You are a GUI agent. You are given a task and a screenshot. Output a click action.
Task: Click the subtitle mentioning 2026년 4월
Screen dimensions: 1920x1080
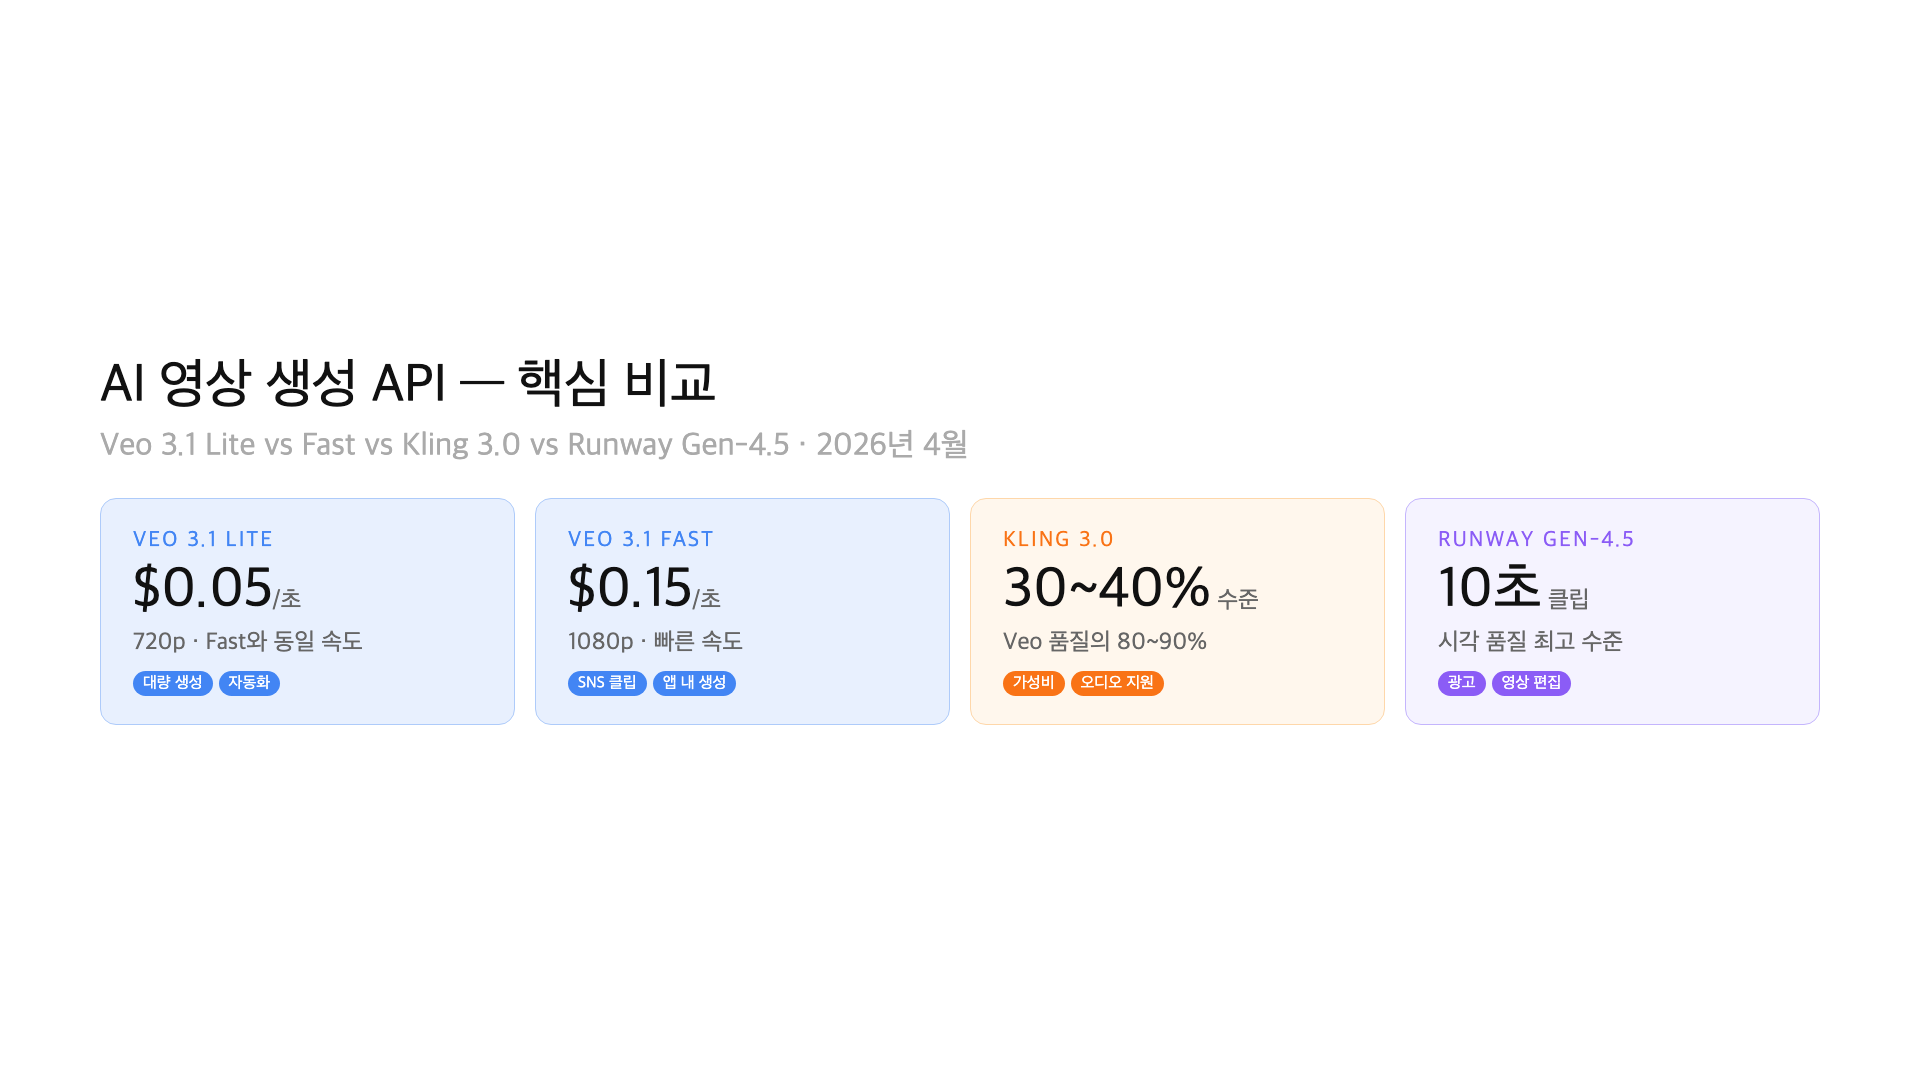pos(534,444)
